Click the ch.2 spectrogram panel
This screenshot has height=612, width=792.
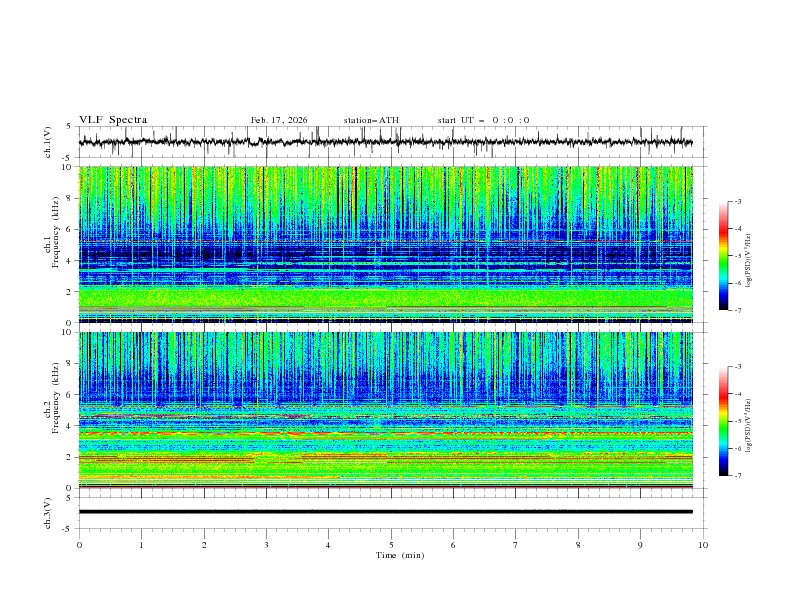[x=386, y=410]
